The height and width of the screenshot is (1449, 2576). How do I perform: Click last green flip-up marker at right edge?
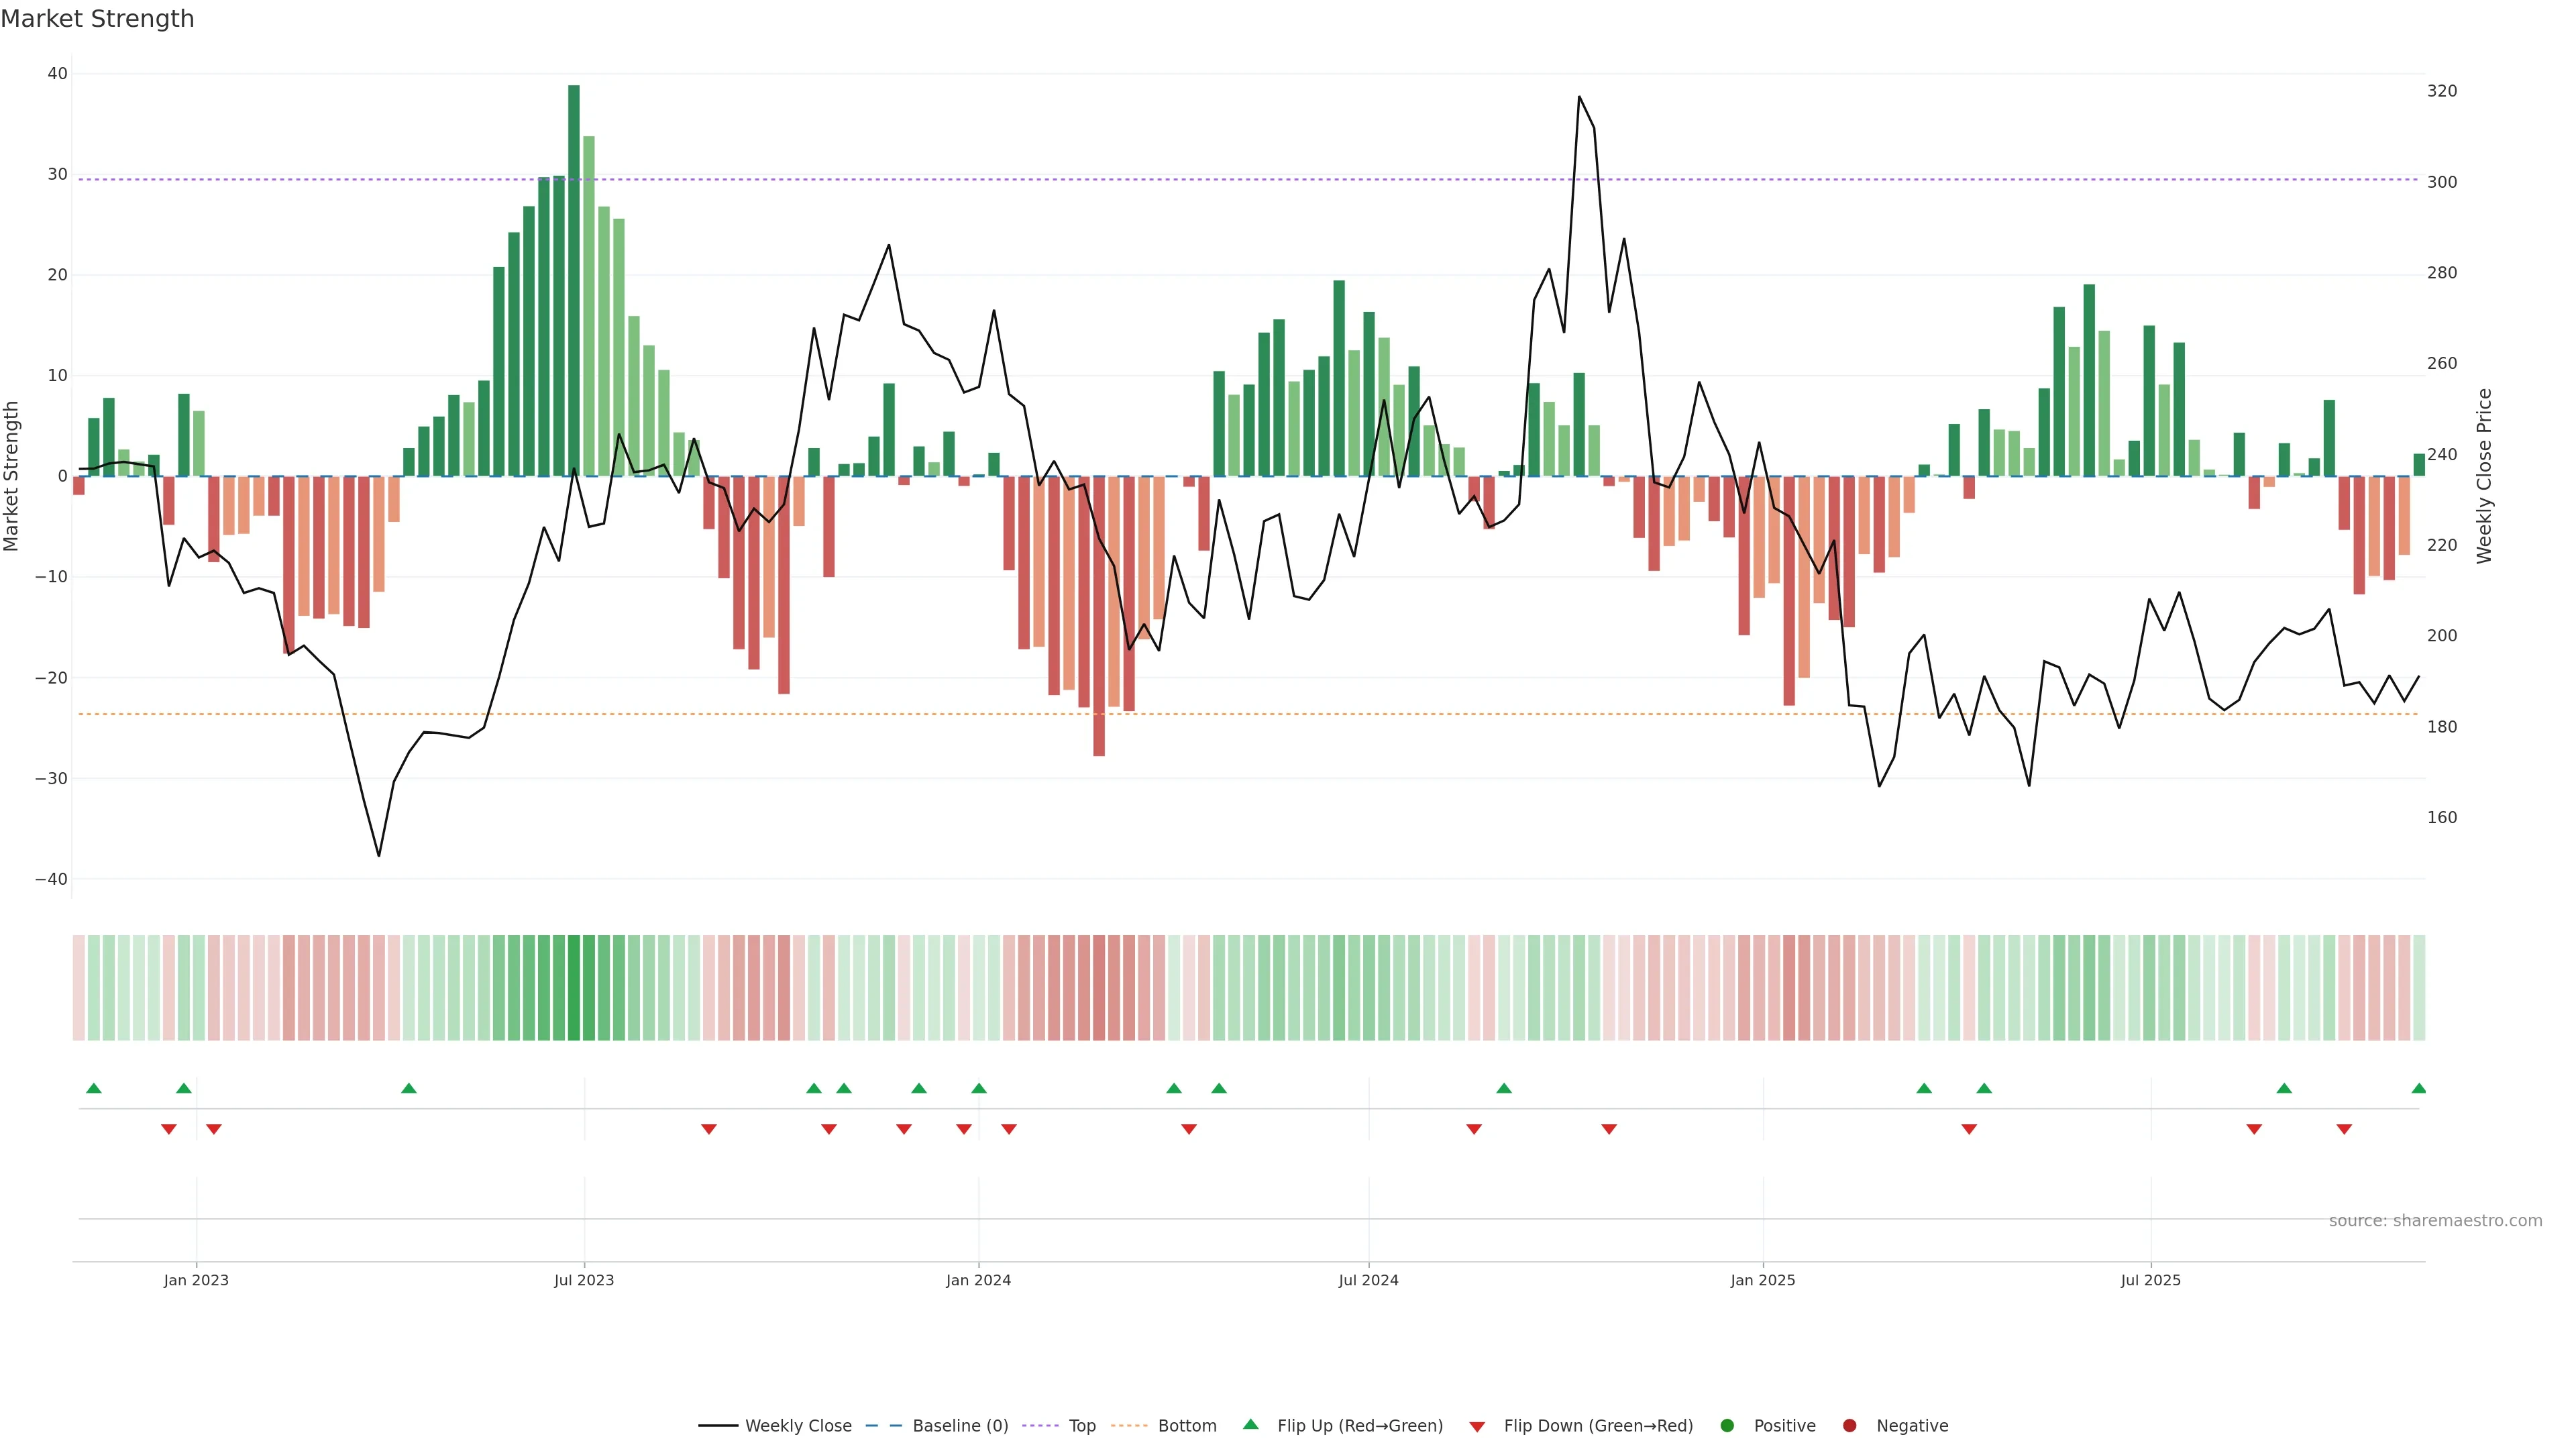[x=2418, y=1088]
